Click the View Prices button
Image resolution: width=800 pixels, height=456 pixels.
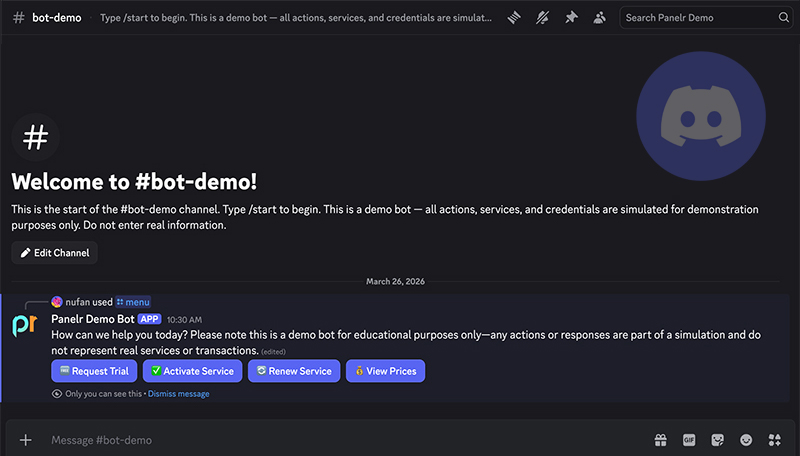coord(386,371)
